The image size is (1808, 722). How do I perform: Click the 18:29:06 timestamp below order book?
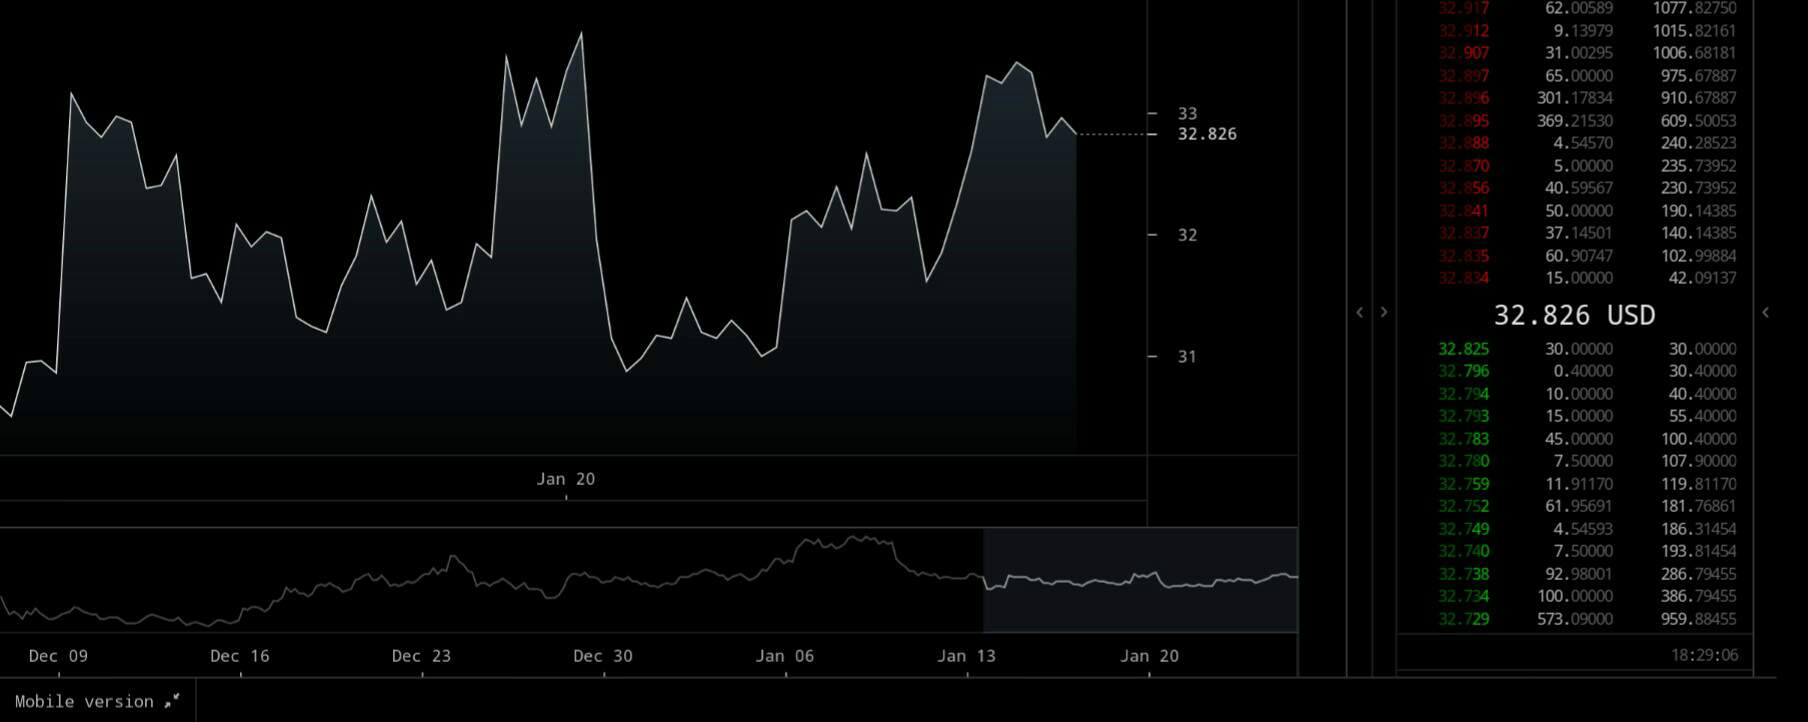click(x=1704, y=655)
